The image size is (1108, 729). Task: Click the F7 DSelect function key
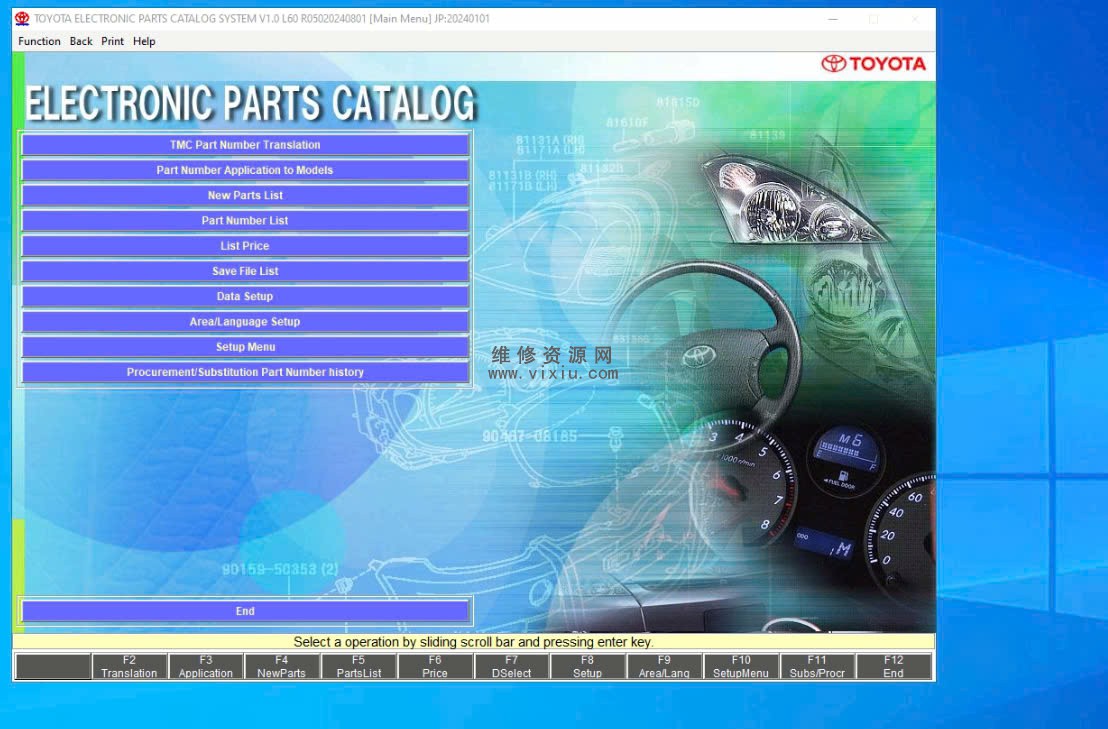coord(511,667)
